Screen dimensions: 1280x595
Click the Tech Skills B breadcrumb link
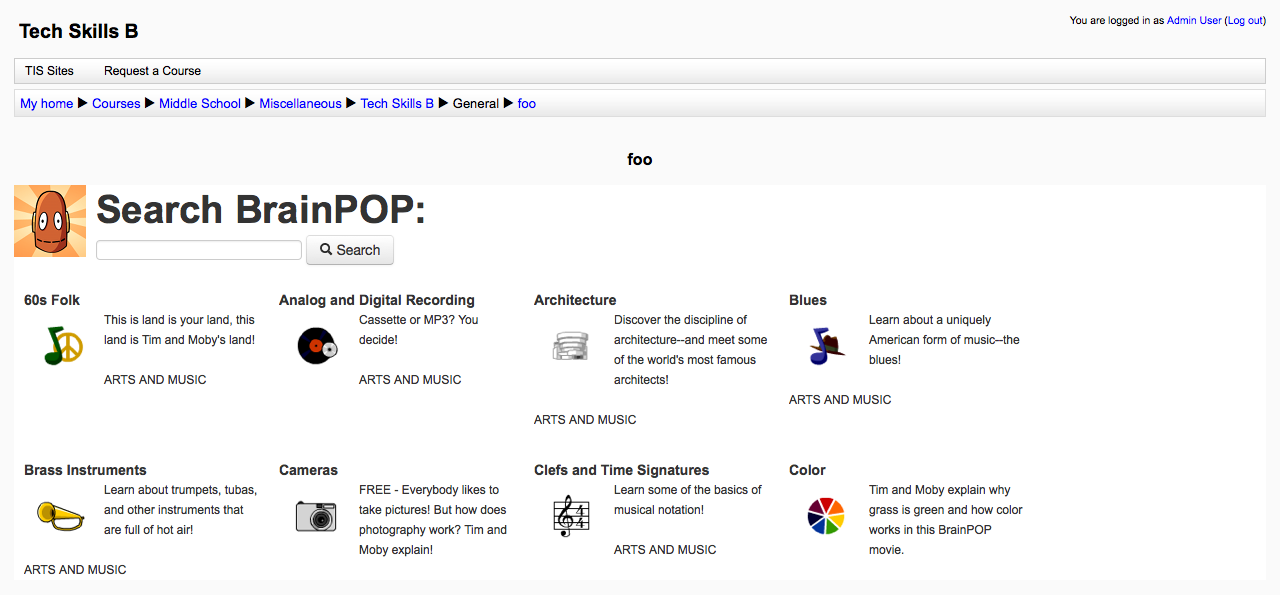point(397,103)
